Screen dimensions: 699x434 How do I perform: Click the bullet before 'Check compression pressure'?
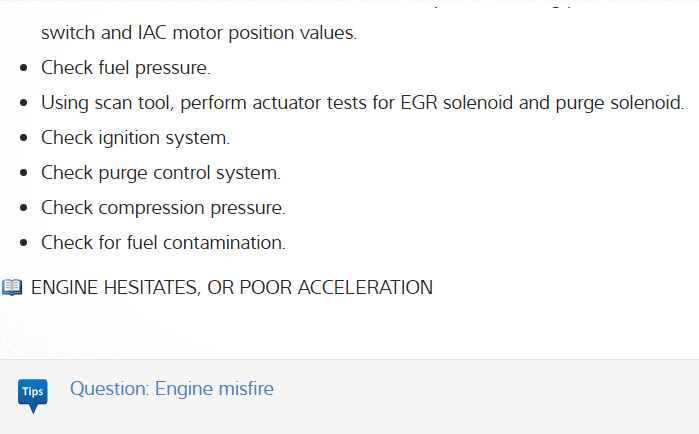(24, 208)
